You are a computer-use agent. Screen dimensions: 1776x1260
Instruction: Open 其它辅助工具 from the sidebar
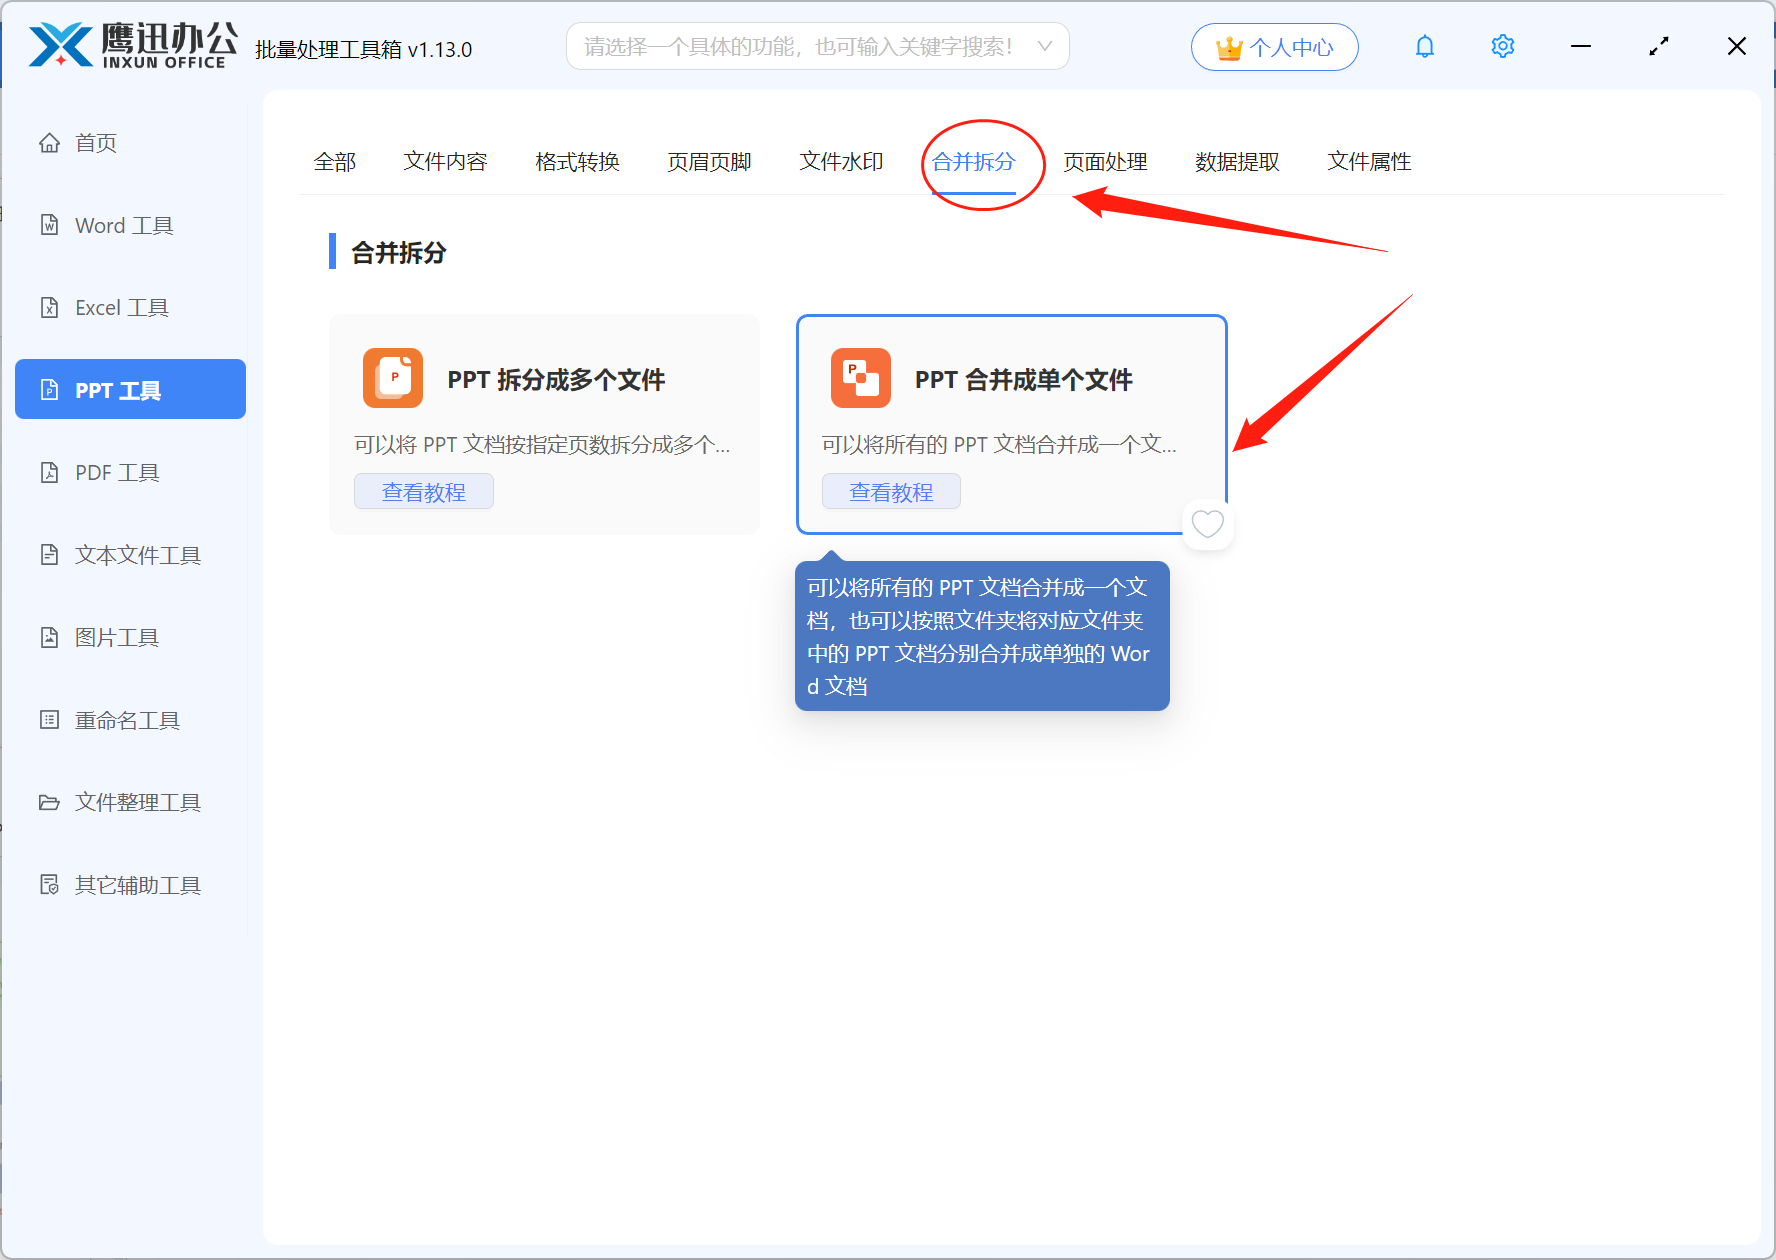(136, 884)
